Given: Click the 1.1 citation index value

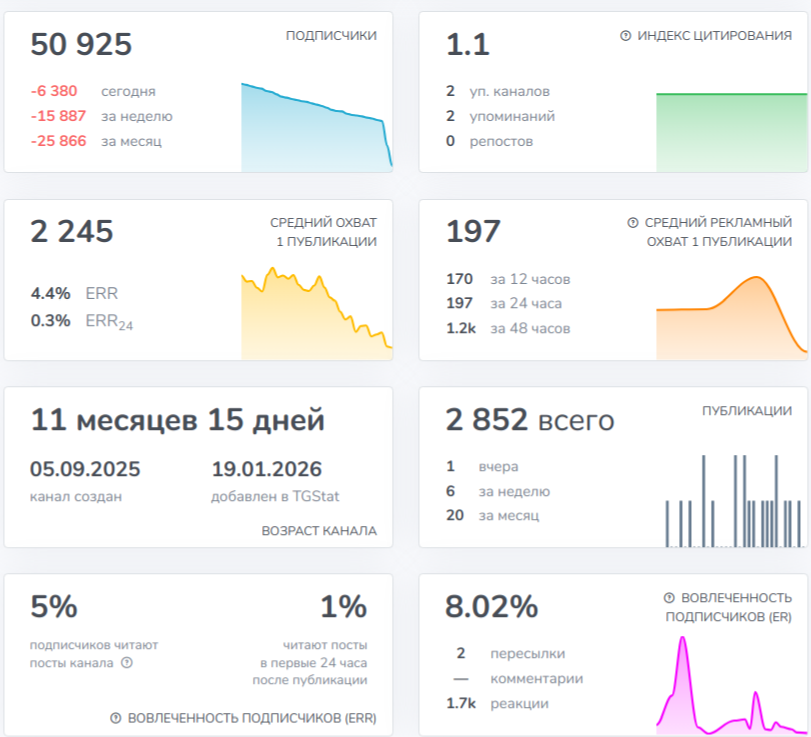Looking at the screenshot, I should [468, 44].
